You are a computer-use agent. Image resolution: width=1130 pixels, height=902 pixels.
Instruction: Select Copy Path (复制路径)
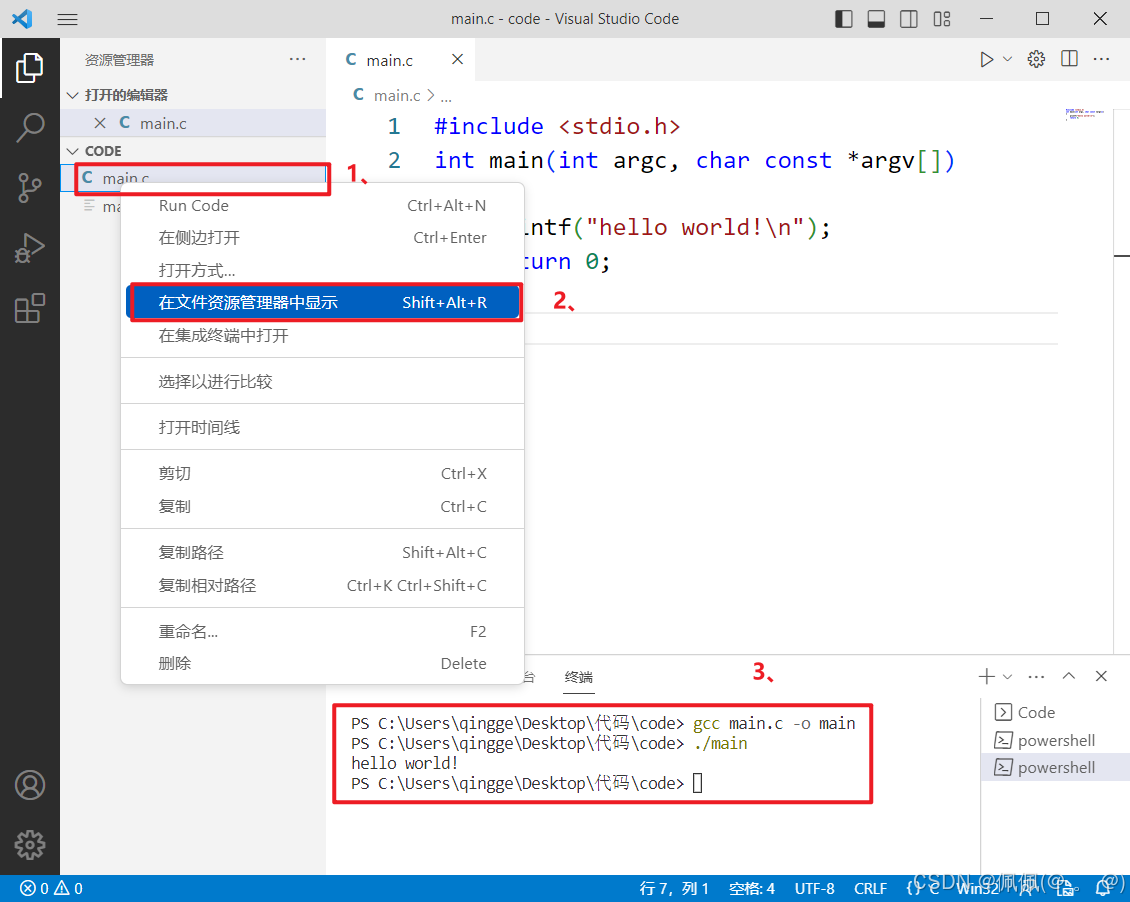(x=322, y=553)
